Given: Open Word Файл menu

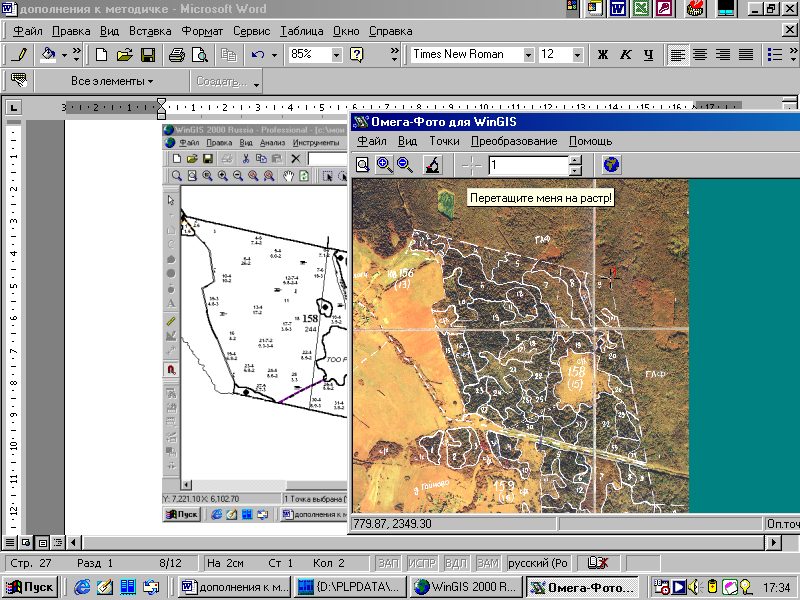Looking at the screenshot, I should coord(28,31).
